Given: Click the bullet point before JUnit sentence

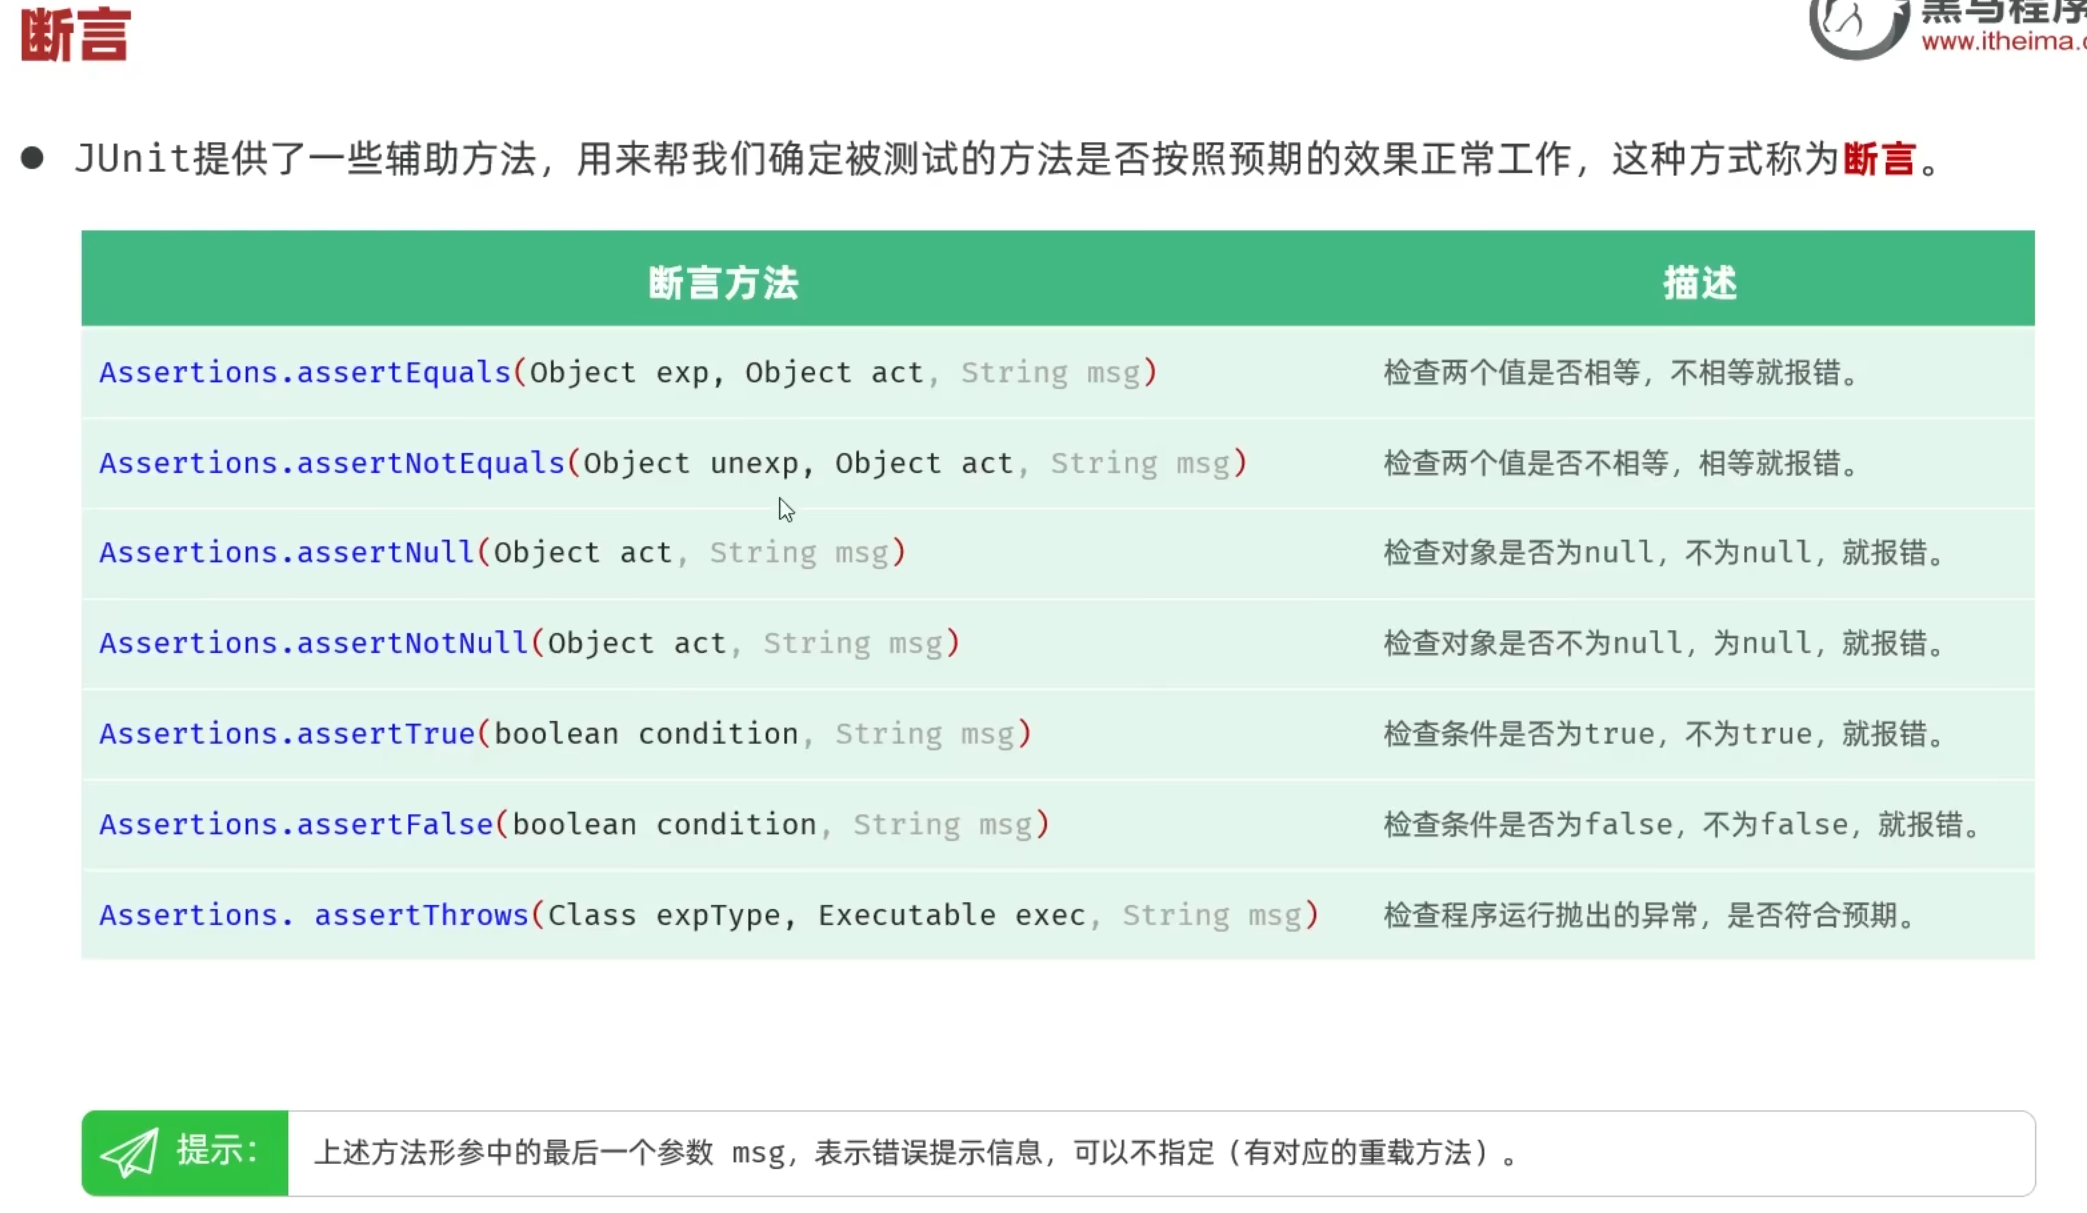Looking at the screenshot, I should point(32,158).
